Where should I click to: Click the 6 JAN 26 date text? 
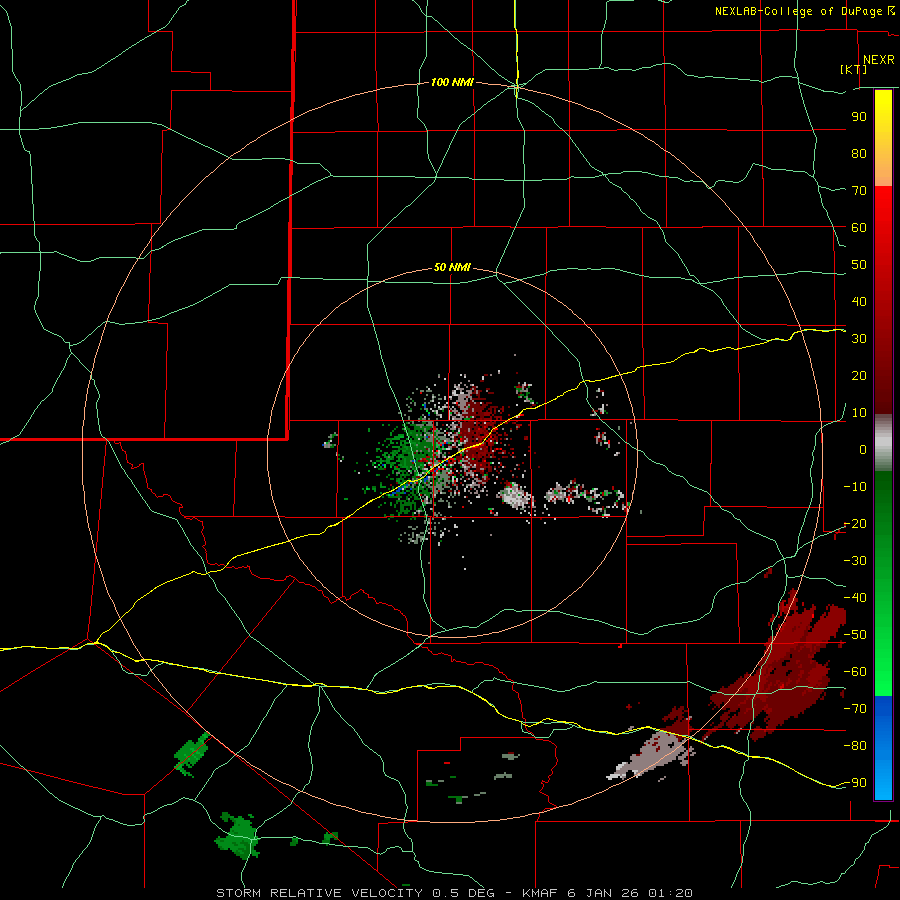605,893
